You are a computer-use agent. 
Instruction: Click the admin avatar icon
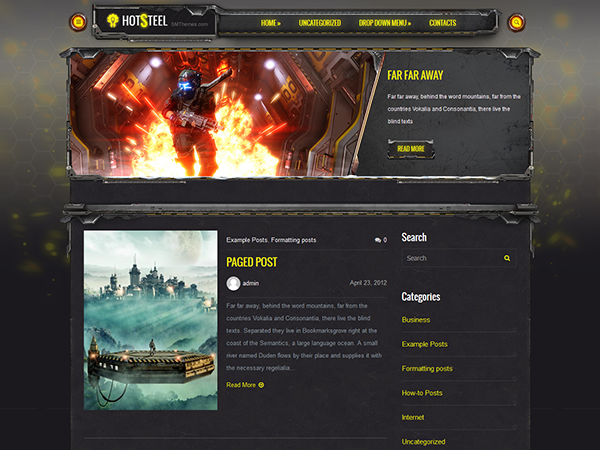click(233, 284)
